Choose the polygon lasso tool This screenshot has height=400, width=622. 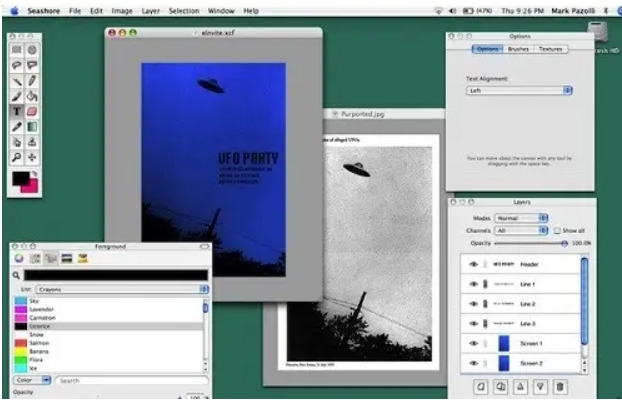click(x=32, y=65)
